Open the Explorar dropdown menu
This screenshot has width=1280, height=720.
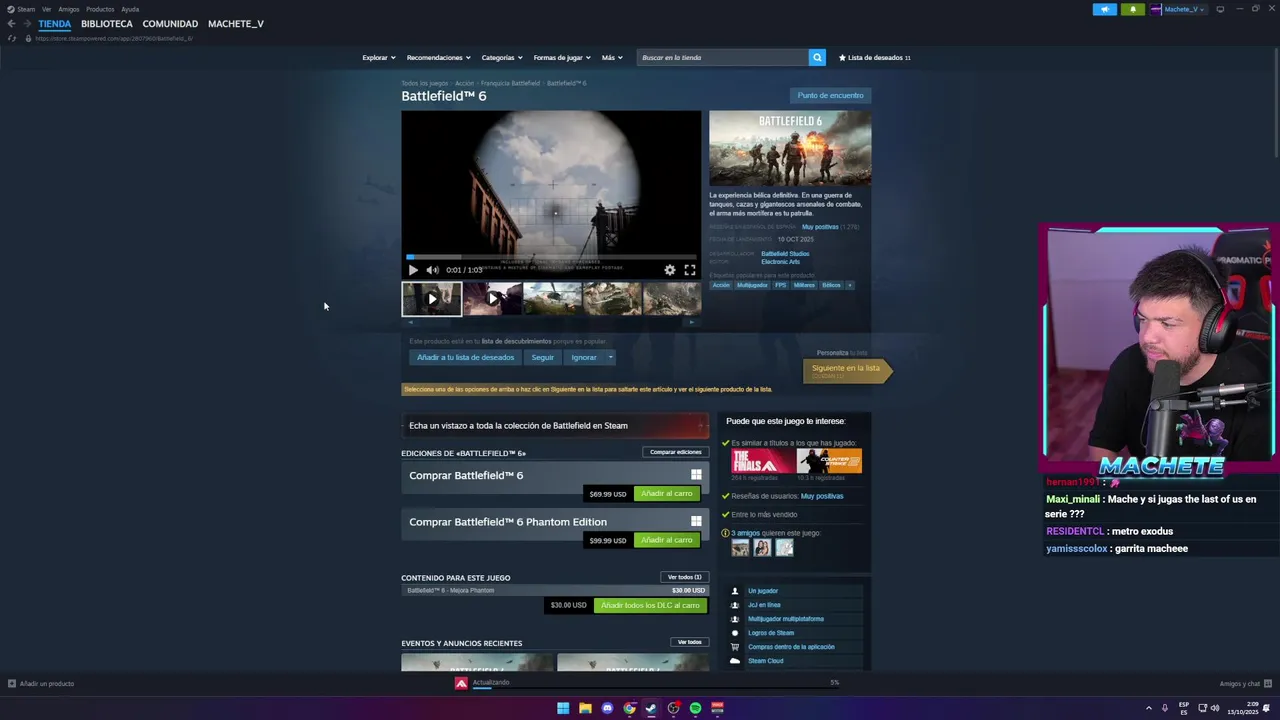(x=379, y=57)
